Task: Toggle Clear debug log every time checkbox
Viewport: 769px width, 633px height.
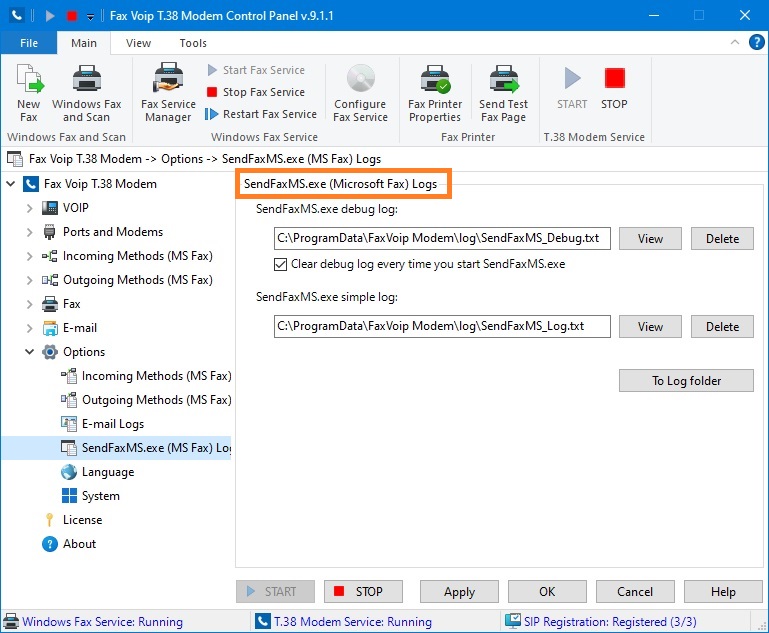Action: click(x=280, y=265)
